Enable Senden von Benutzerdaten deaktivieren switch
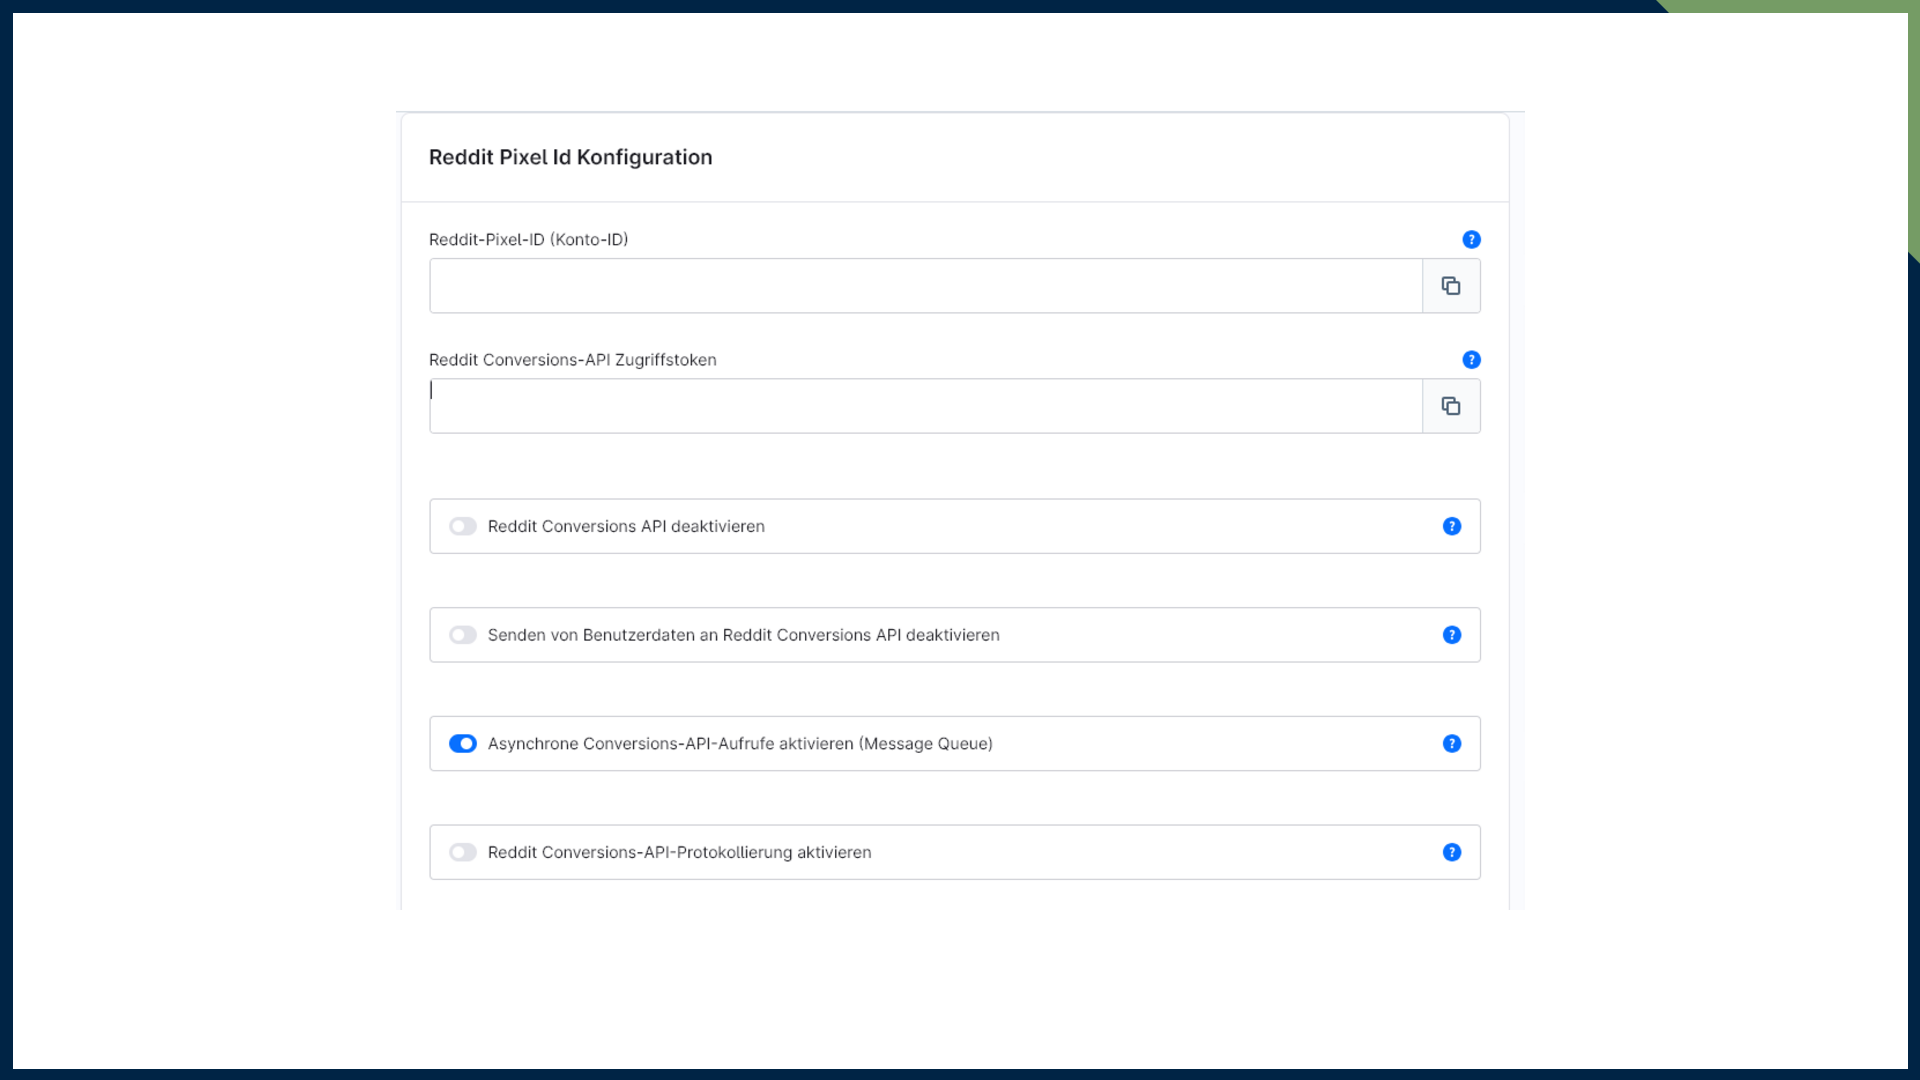Screen dimensions: 1920x1080 pyautogui.click(x=463, y=635)
